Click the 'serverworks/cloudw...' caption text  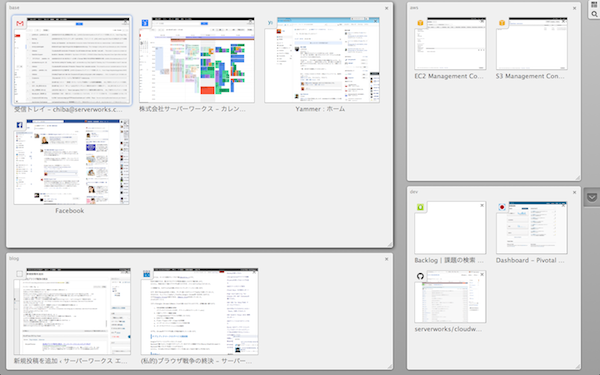(x=448, y=329)
